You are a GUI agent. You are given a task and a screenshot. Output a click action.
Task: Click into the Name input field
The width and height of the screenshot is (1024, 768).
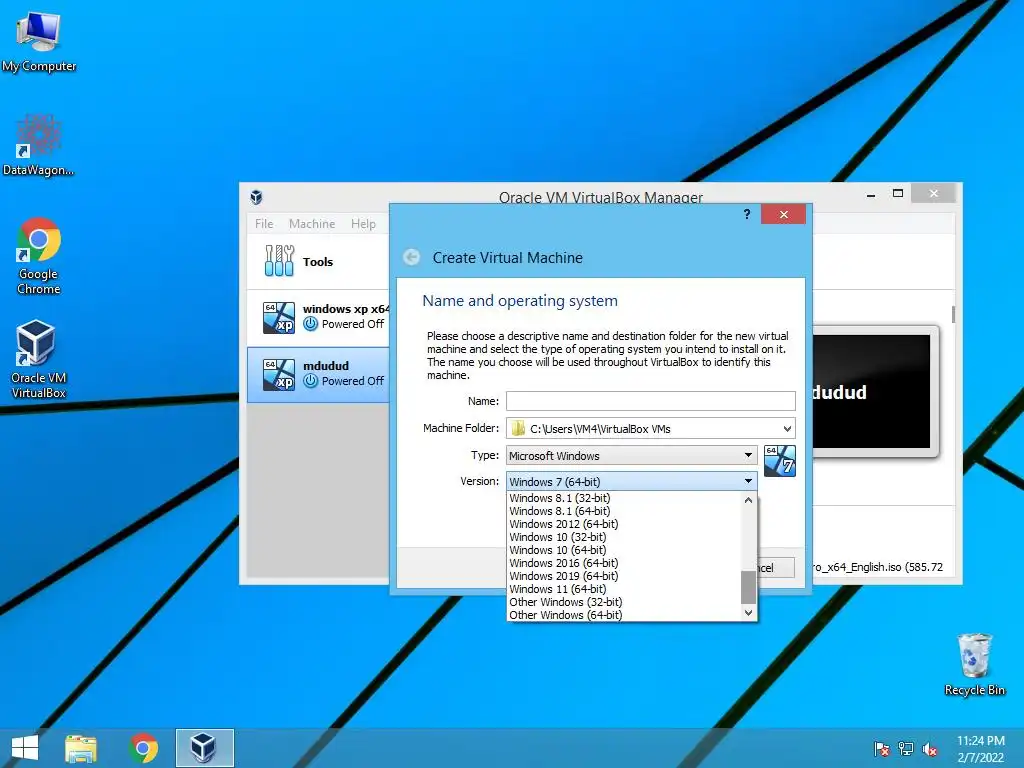(650, 400)
